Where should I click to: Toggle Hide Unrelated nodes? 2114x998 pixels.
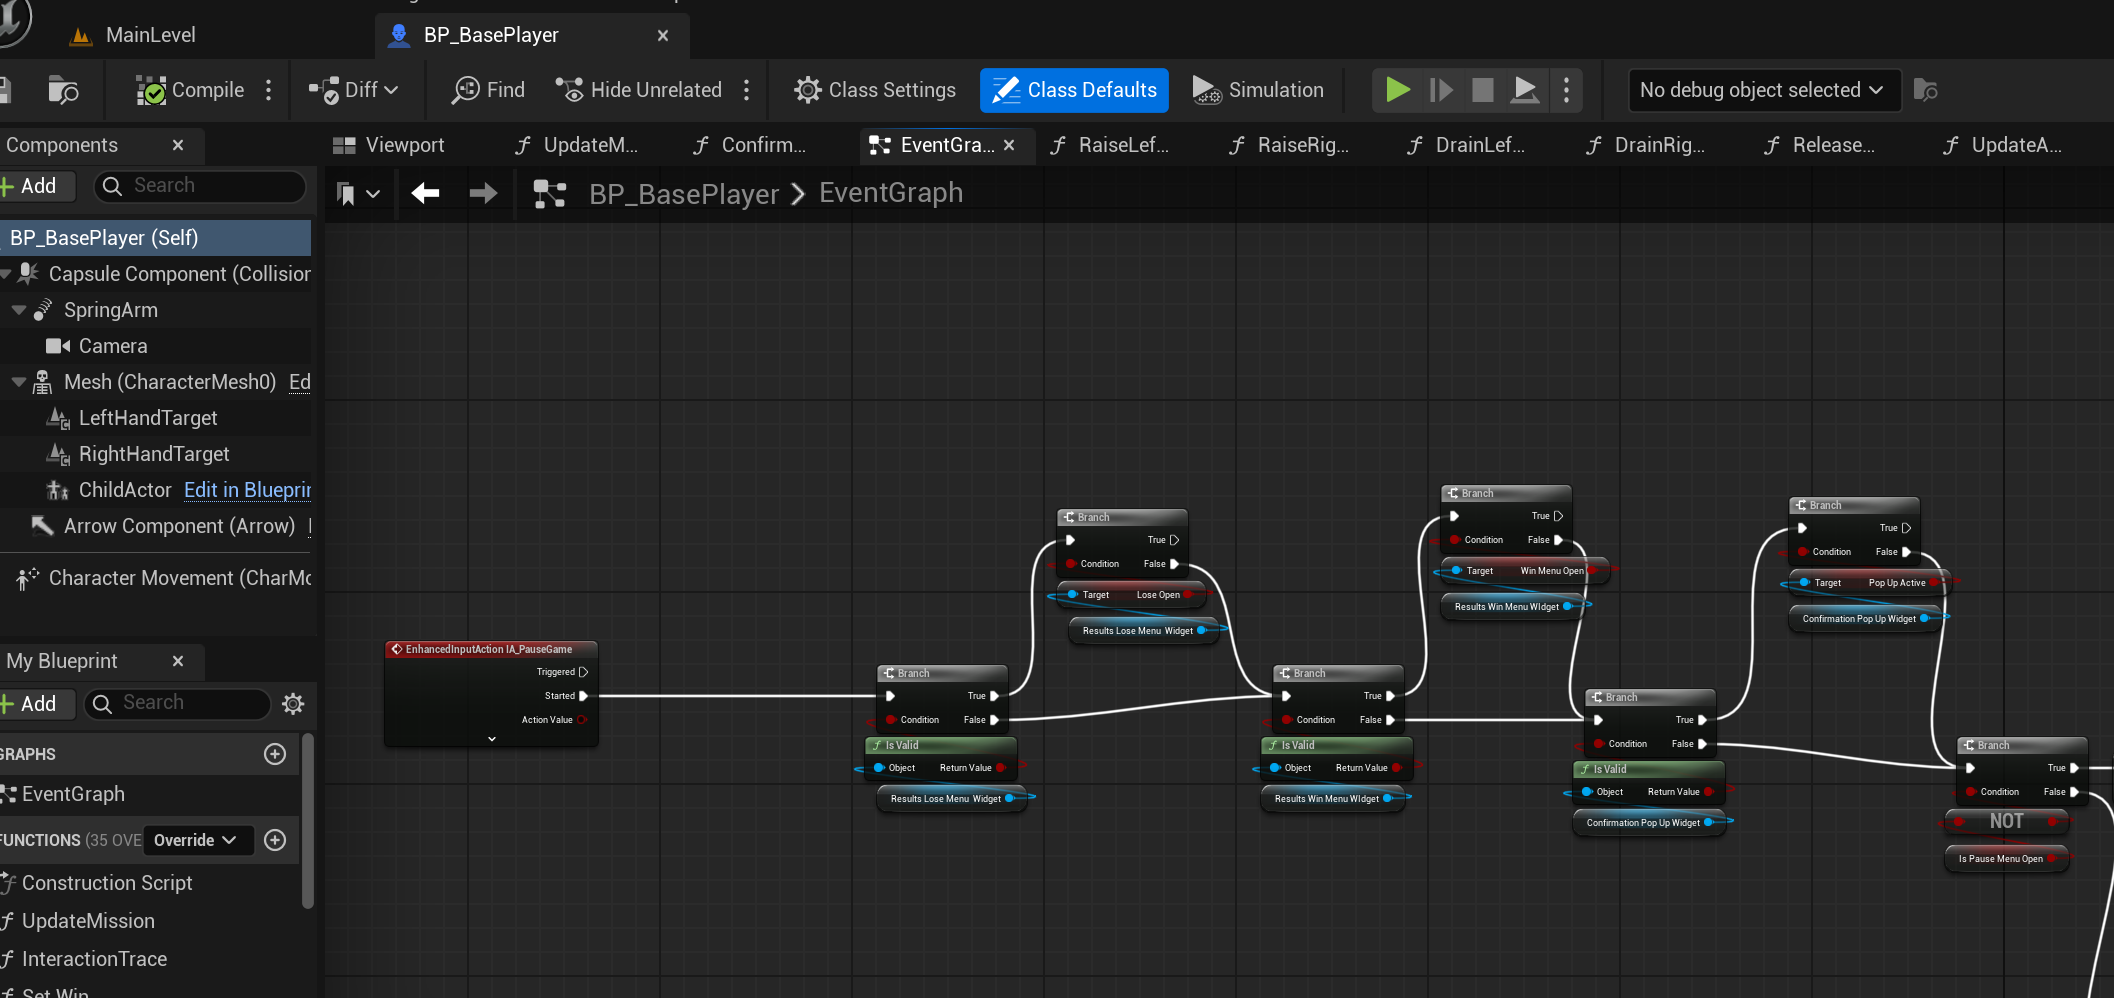[639, 90]
